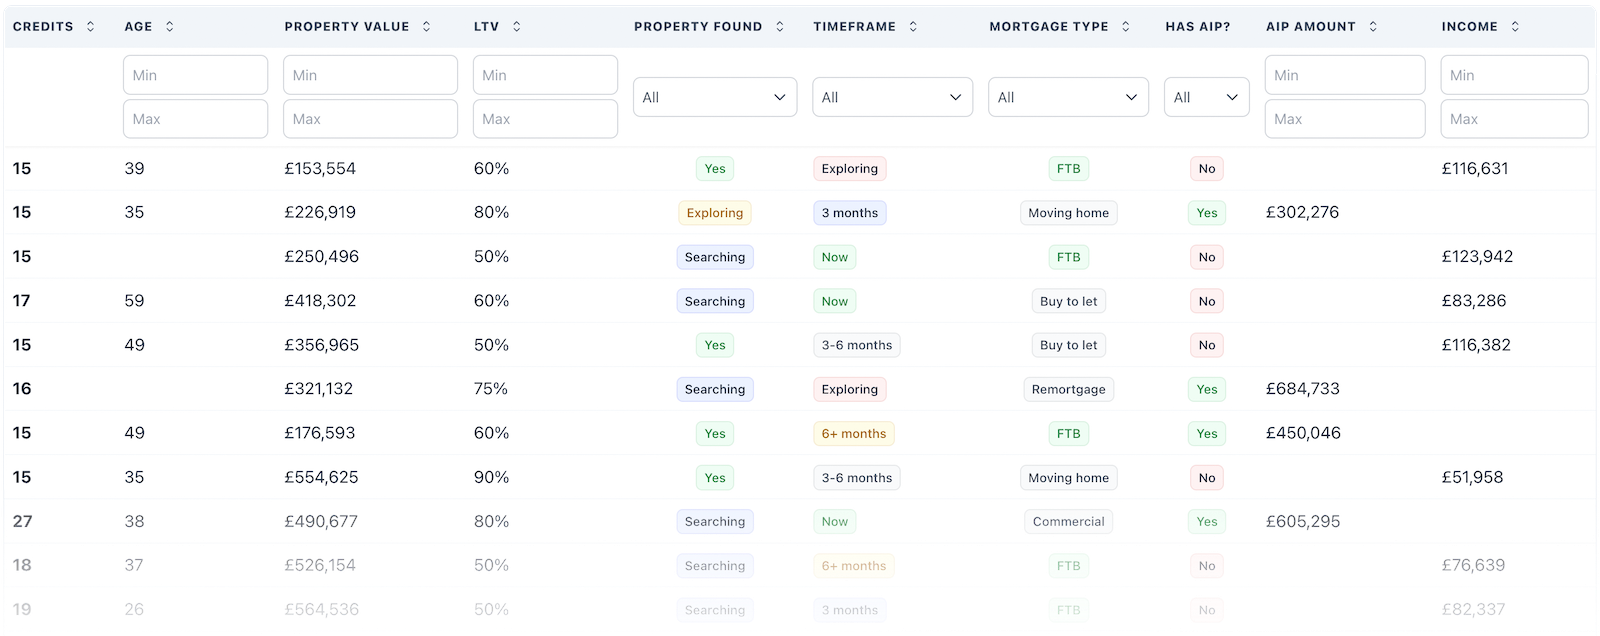The height and width of the screenshot is (636, 1600).
Task: Click the Min input under AGE
Action: pos(195,74)
